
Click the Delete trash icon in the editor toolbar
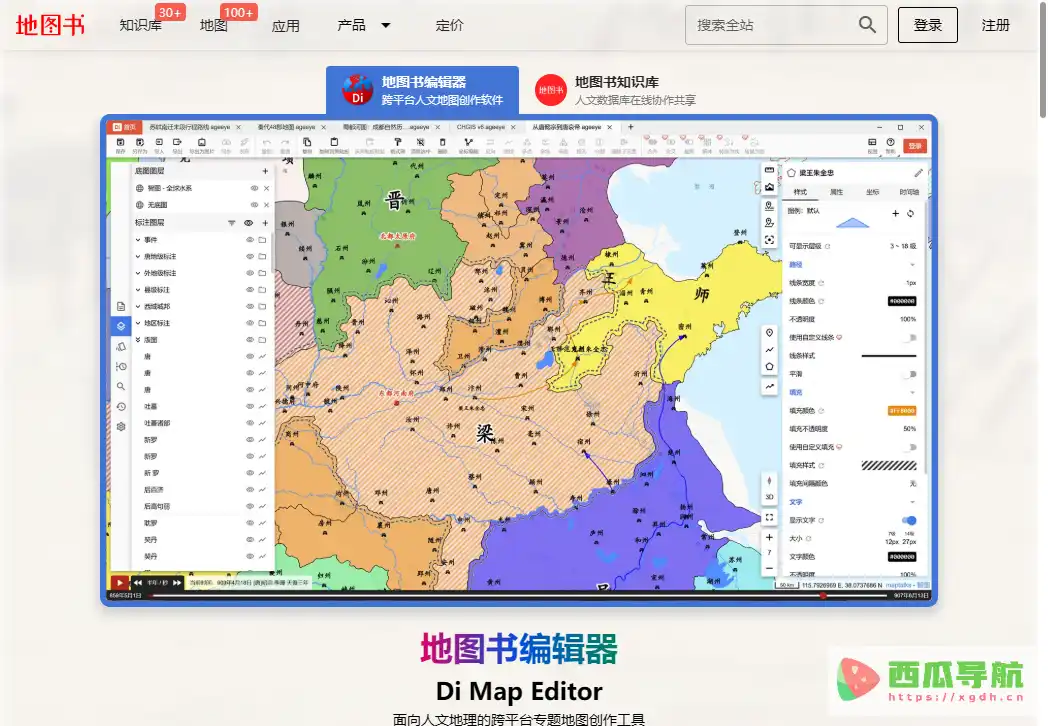coord(442,142)
